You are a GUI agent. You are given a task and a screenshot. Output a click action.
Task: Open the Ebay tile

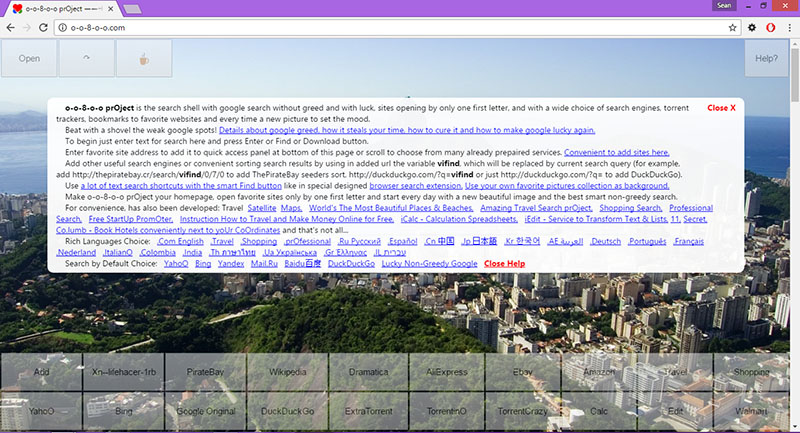click(522, 372)
